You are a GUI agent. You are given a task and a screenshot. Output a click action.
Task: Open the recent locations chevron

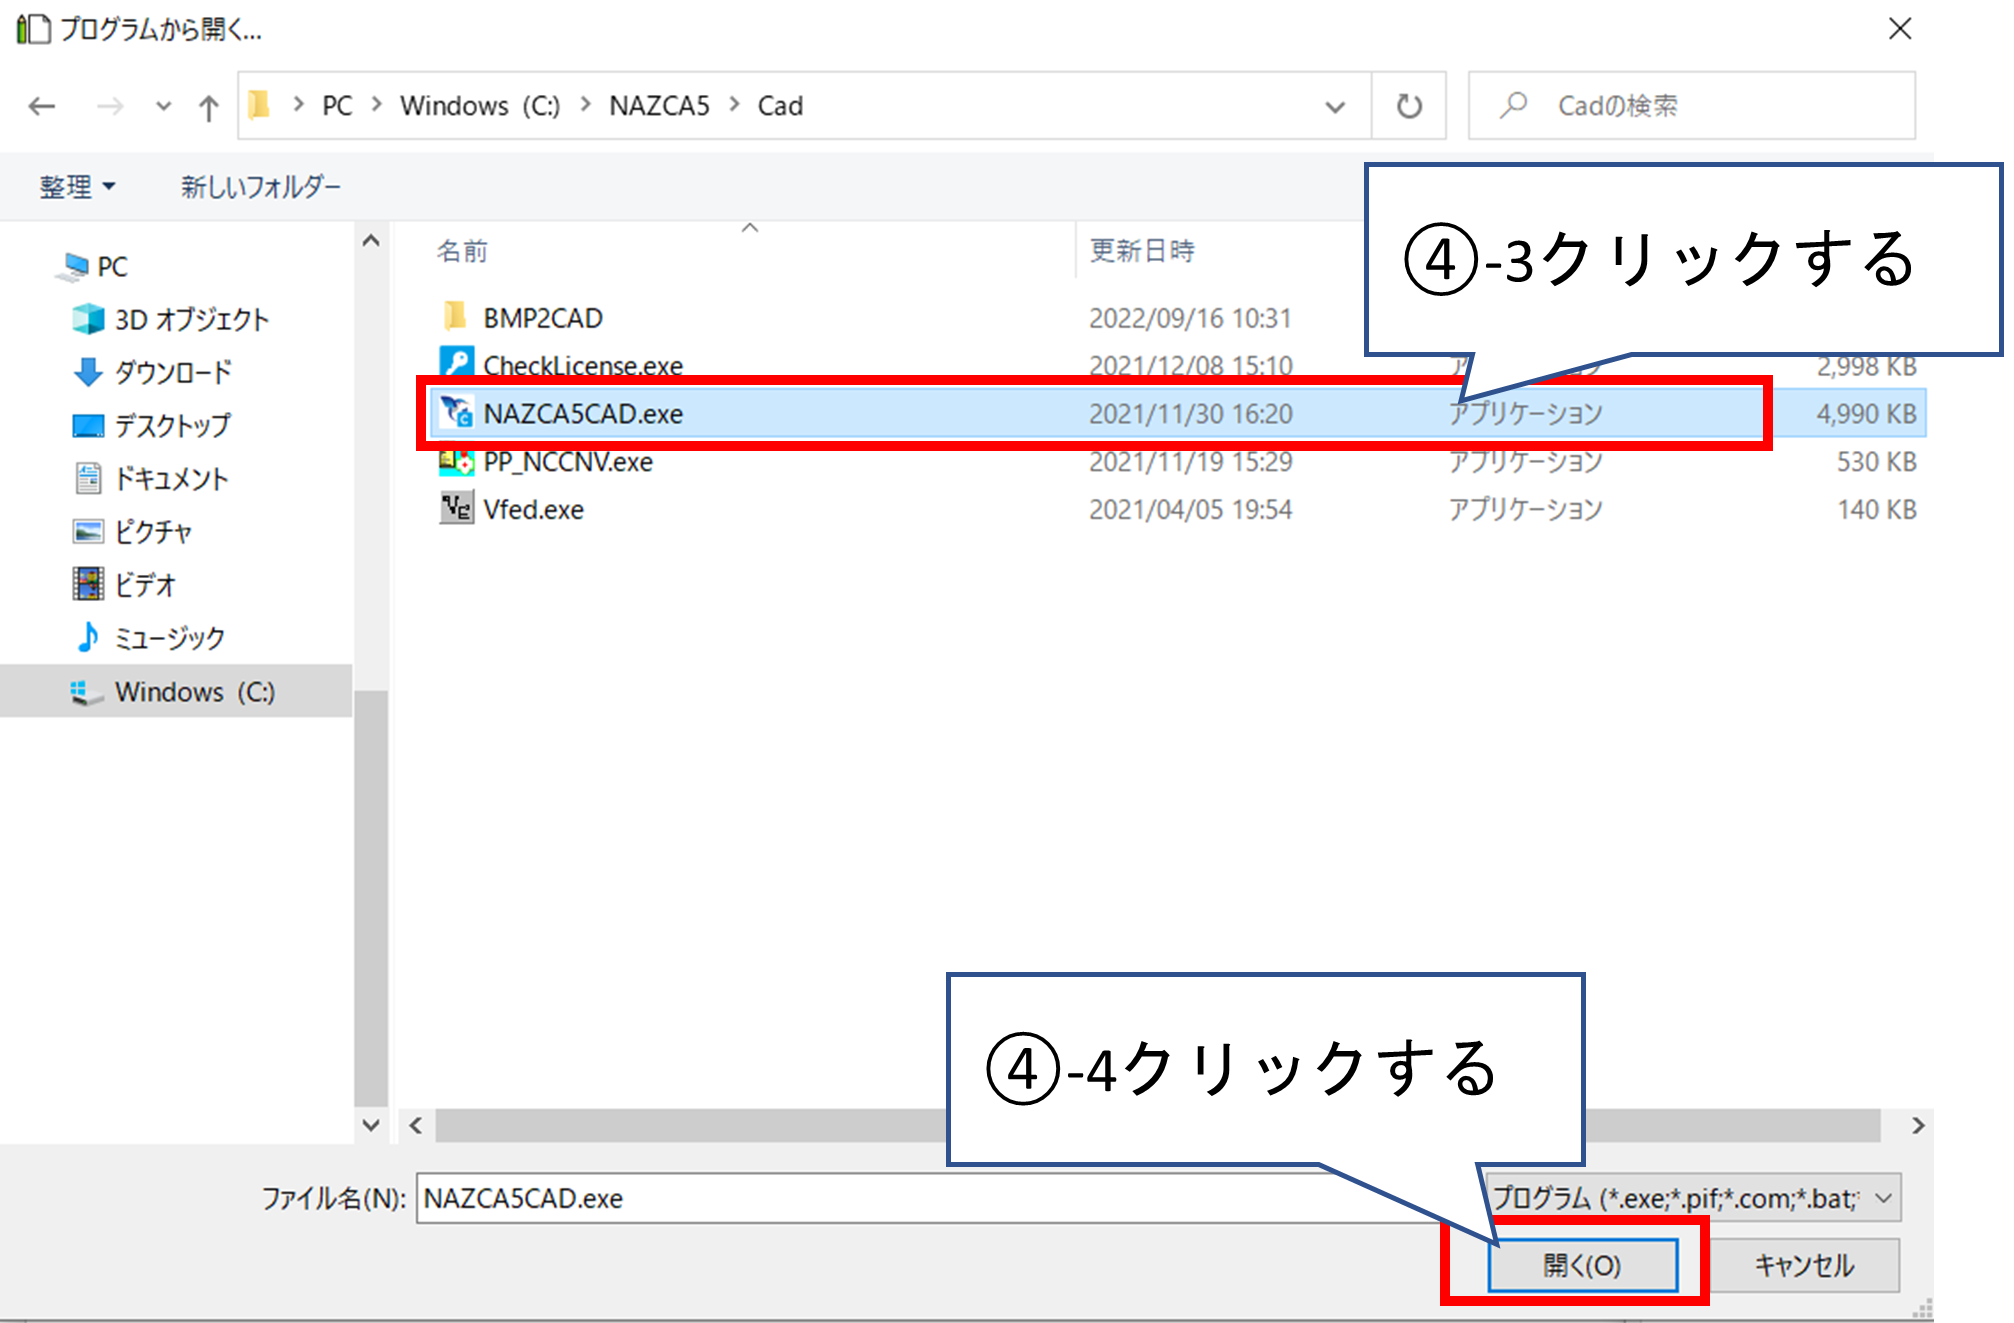coord(163,106)
